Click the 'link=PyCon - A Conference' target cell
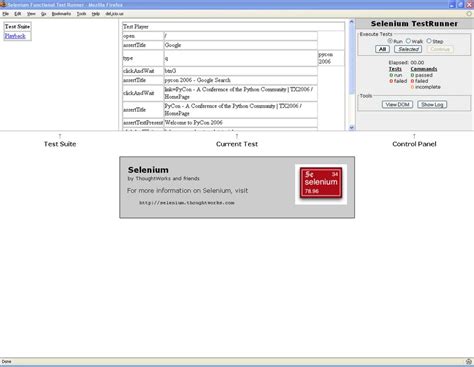Image resolution: width=474 pixels, height=367 pixels. click(240, 93)
